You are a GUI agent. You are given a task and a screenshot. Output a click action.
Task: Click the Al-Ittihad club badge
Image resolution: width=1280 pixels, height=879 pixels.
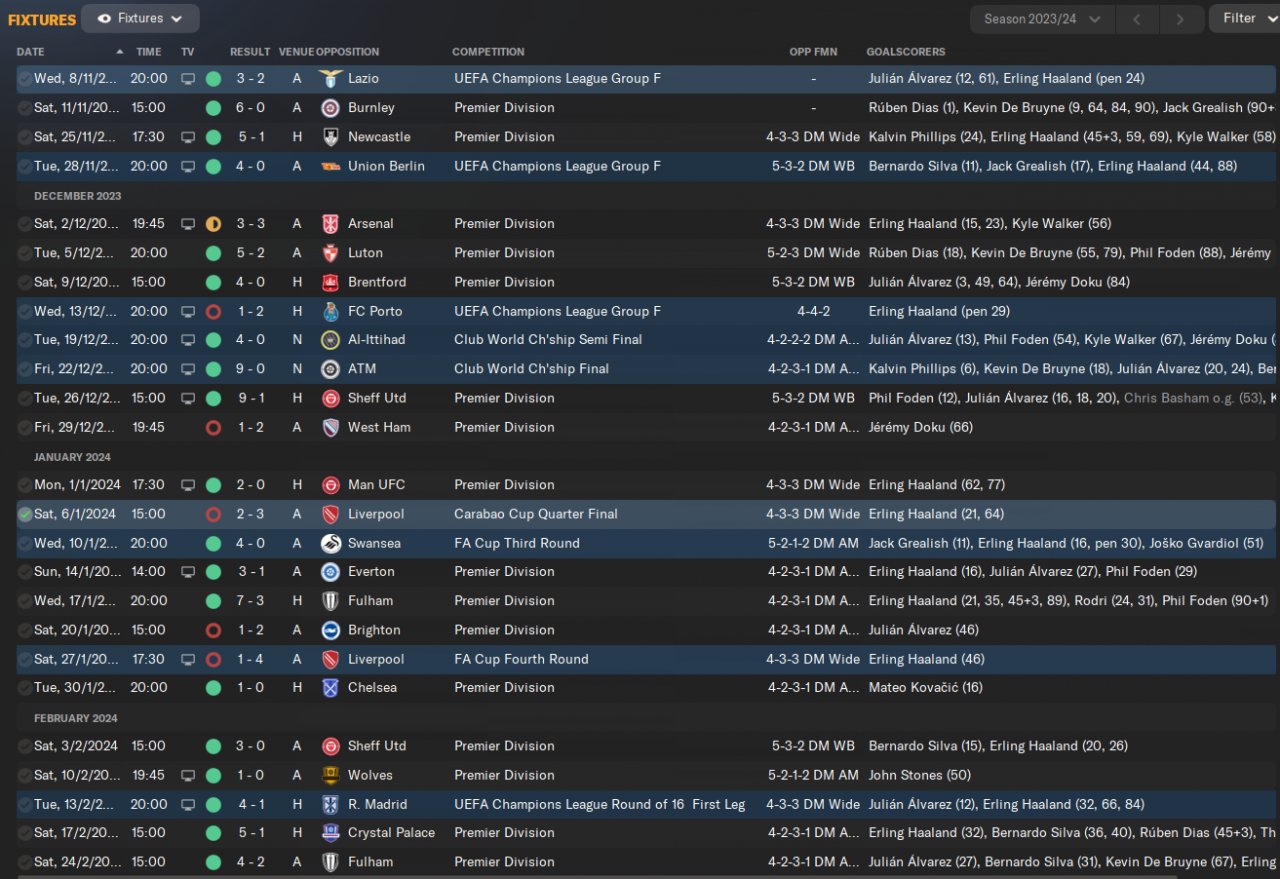(x=330, y=340)
